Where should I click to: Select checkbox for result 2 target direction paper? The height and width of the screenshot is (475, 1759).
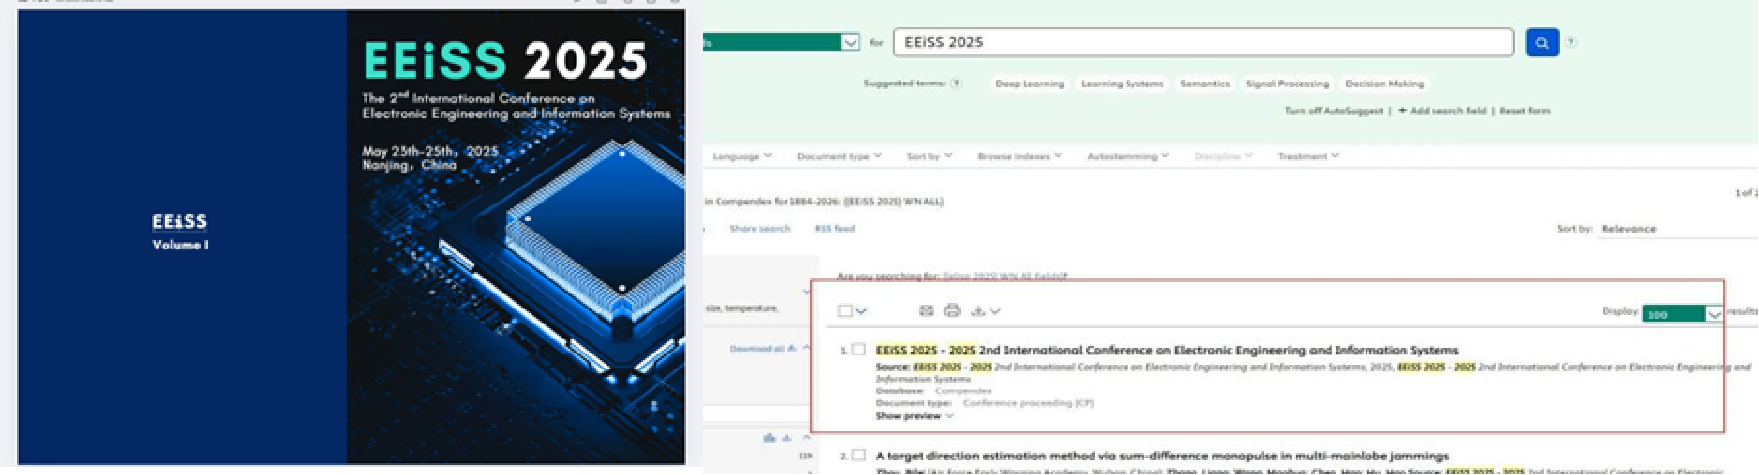tap(858, 455)
